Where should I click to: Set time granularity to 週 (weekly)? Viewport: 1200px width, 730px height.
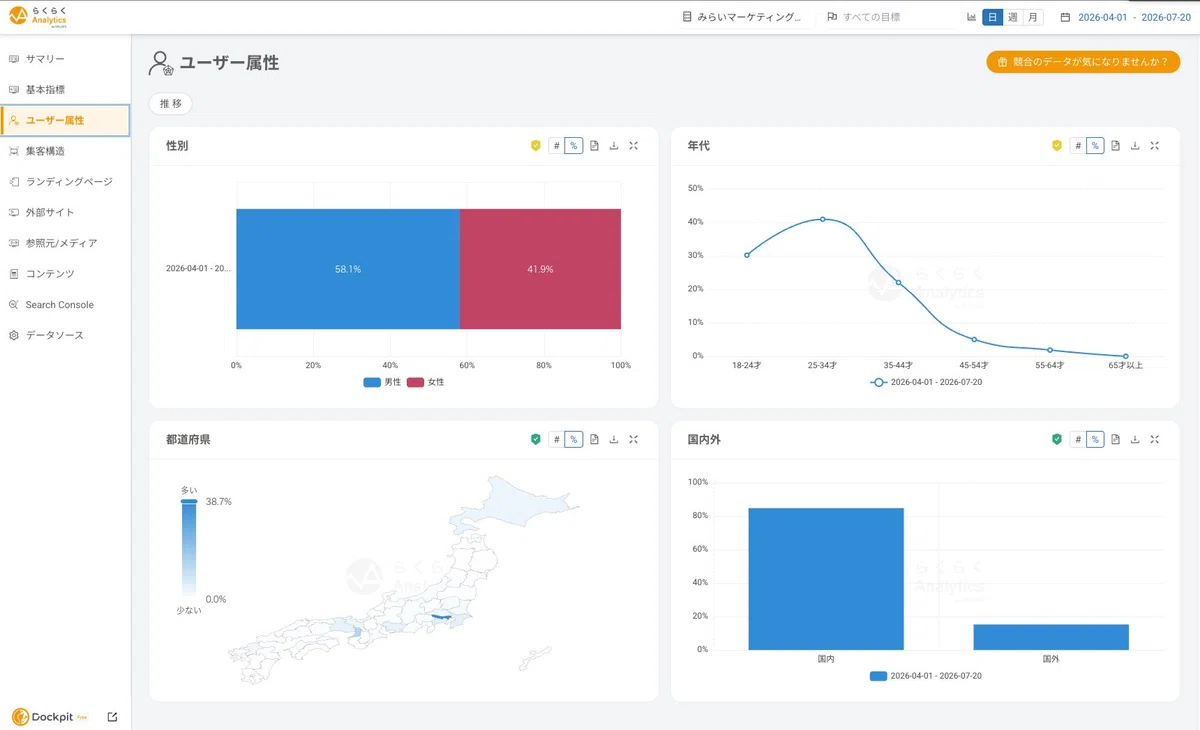pyautogui.click(x=1013, y=17)
